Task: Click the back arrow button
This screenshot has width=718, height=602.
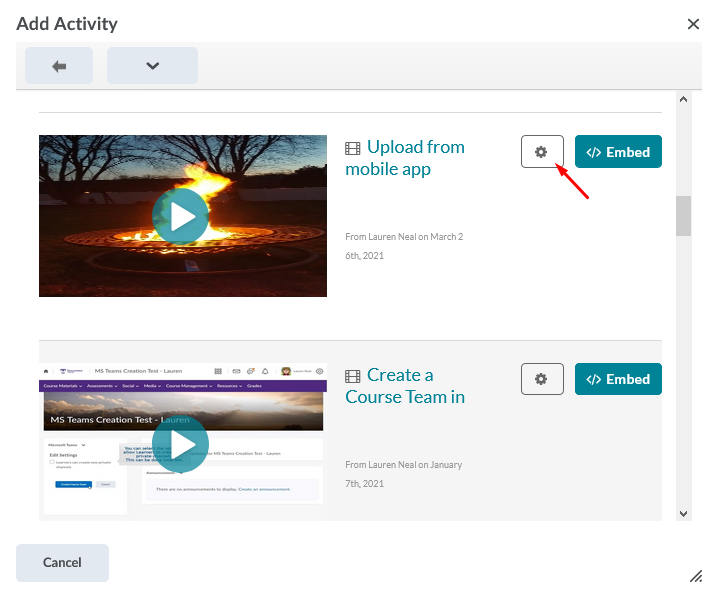Action: pos(59,66)
